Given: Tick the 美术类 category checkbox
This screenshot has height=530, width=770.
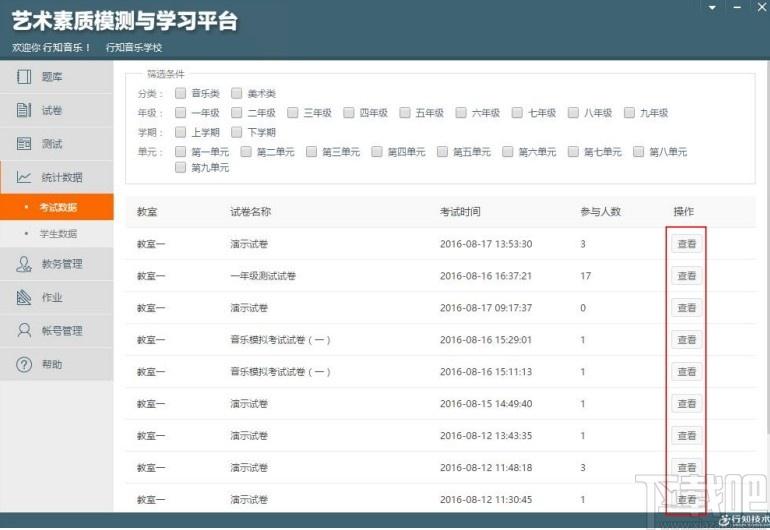Looking at the screenshot, I should (236, 93).
